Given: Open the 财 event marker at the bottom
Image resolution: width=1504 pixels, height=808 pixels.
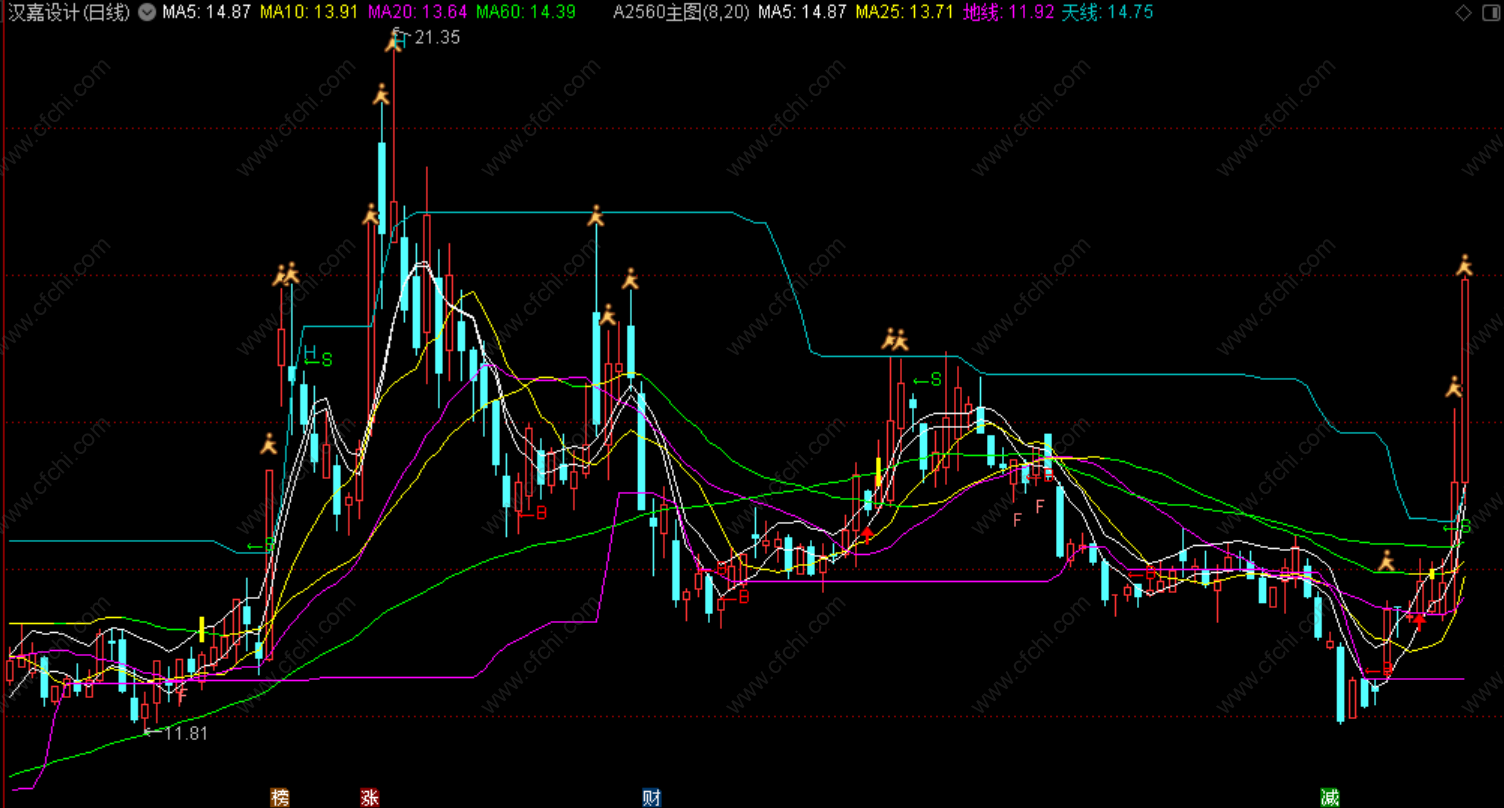Looking at the screenshot, I should (652, 797).
